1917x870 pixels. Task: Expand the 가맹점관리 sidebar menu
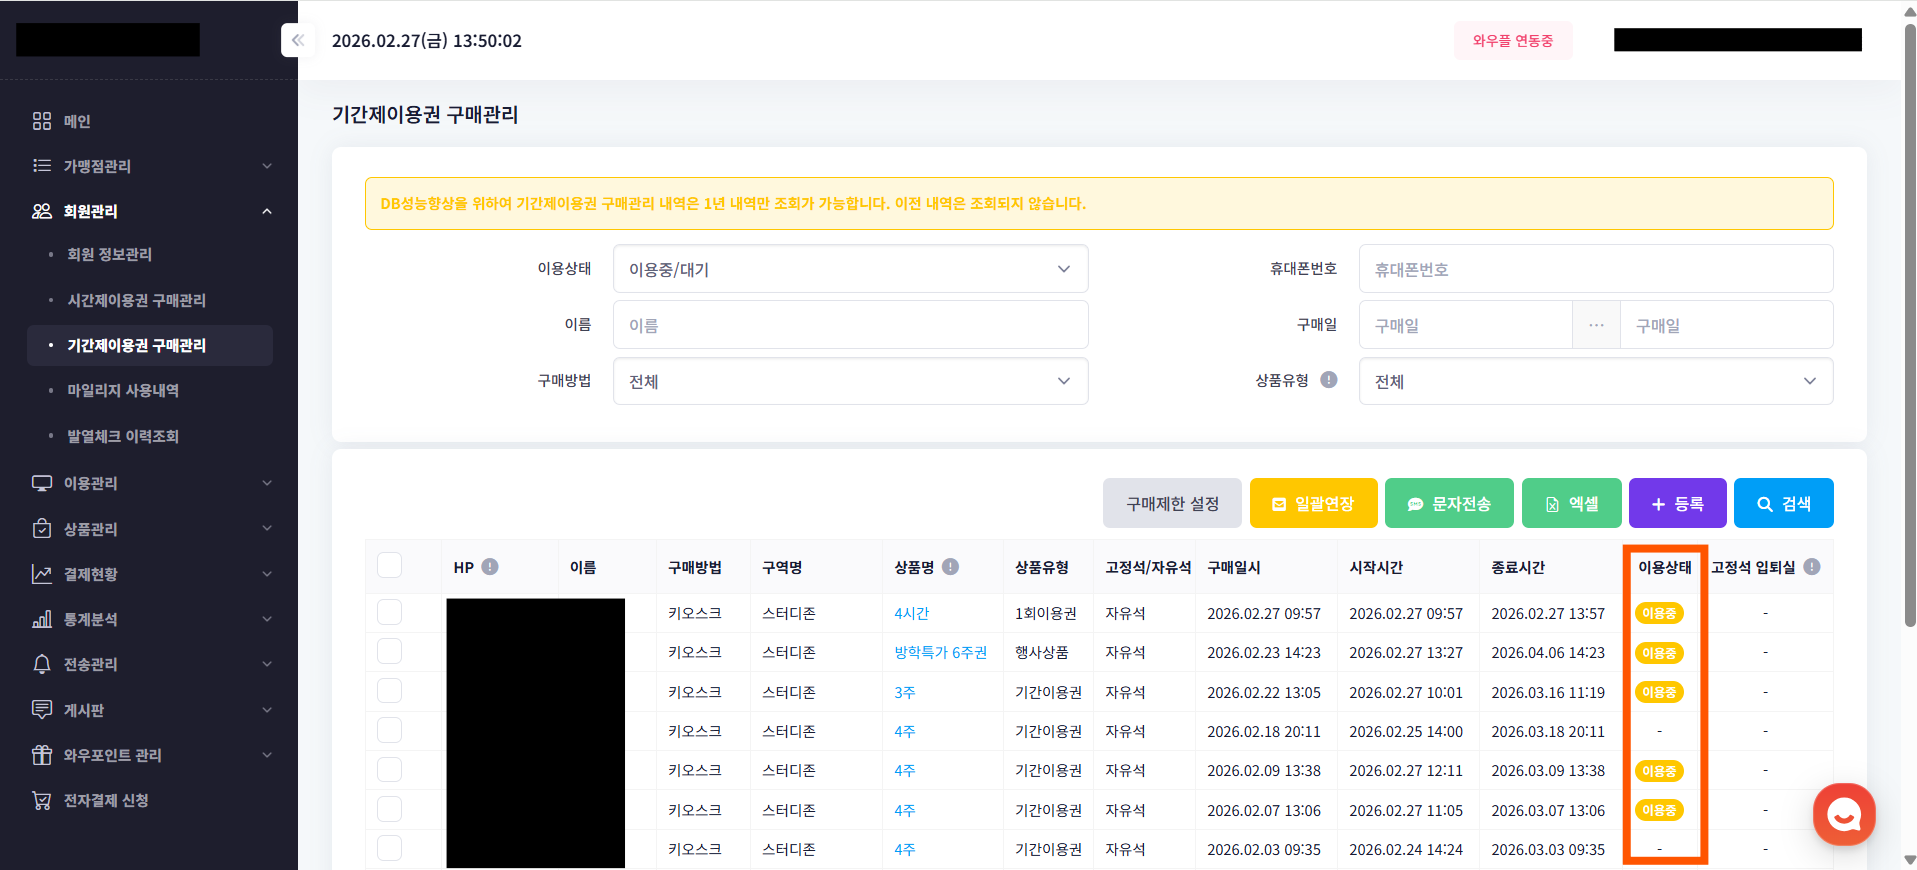pyautogui.click(x=150, y=166)
